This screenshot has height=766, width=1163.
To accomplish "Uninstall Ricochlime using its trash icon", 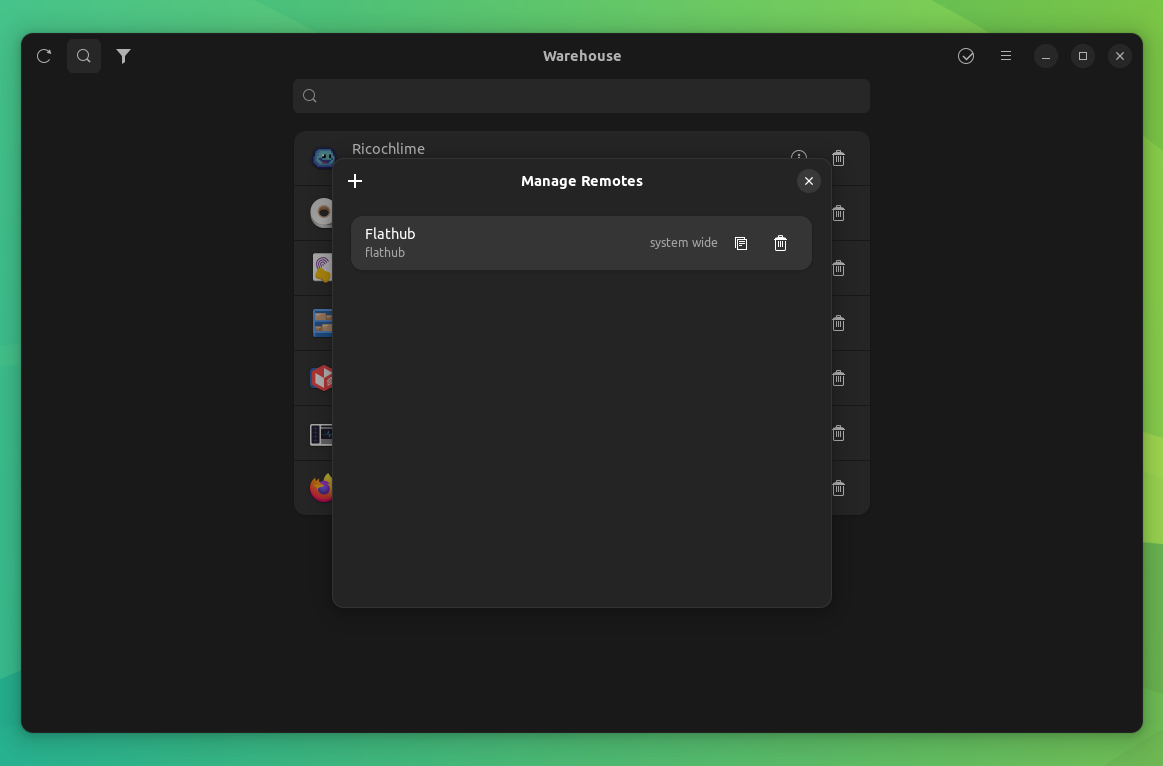I will coord(838,158).
